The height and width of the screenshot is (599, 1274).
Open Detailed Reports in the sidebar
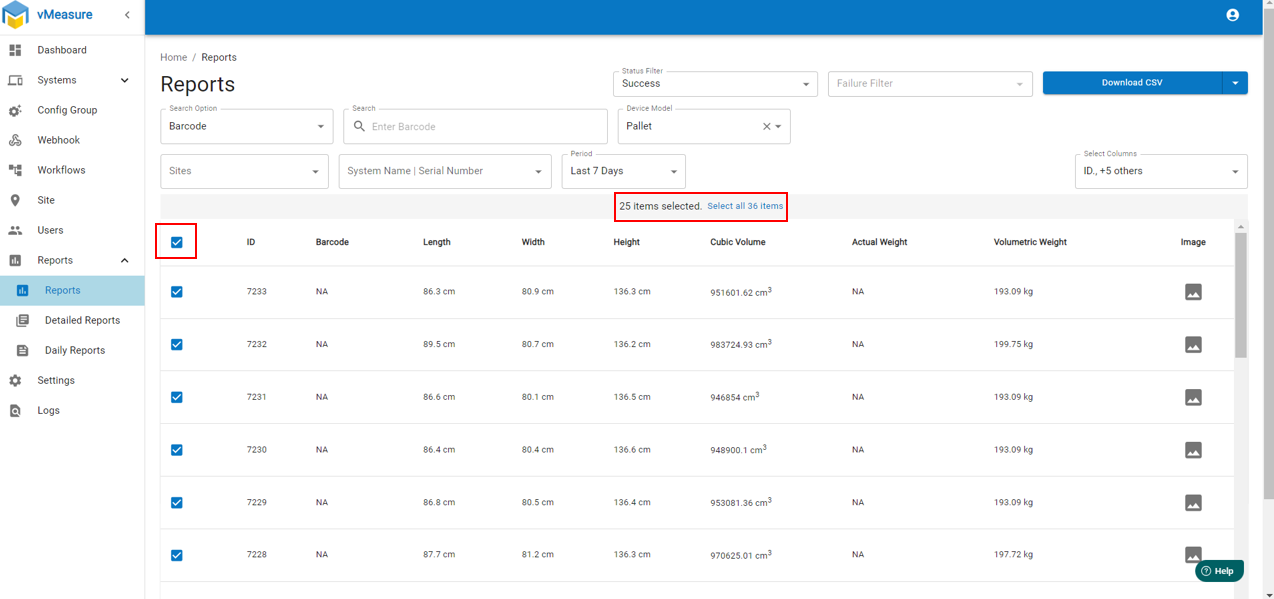(82, 320)
